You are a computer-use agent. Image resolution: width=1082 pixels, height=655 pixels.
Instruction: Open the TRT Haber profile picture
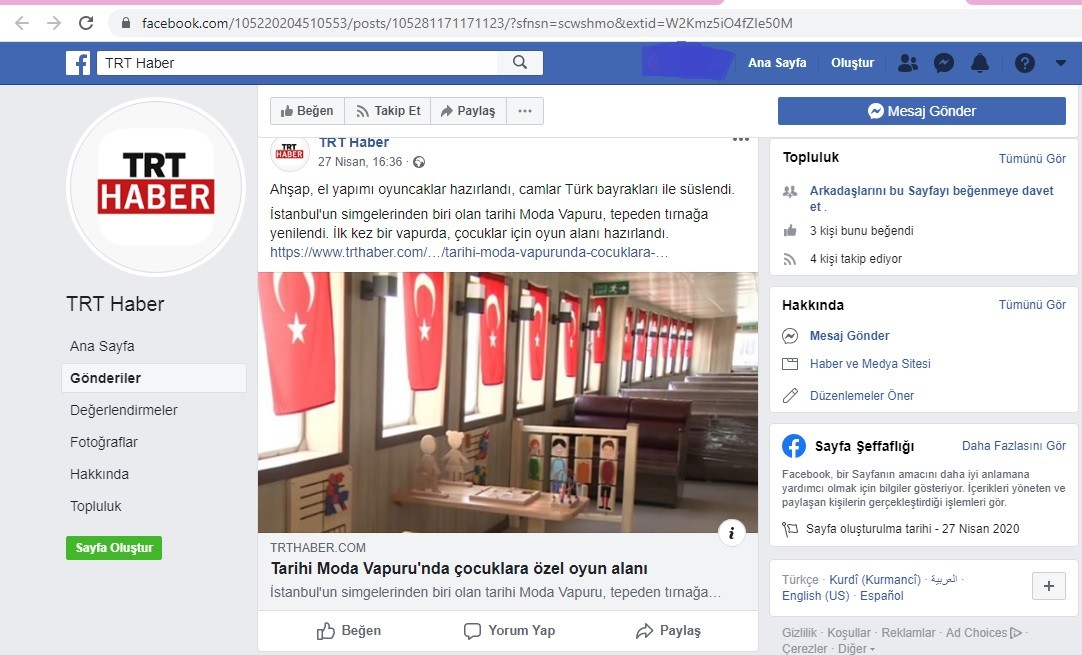pyautogui.click(x=156, y=187)
